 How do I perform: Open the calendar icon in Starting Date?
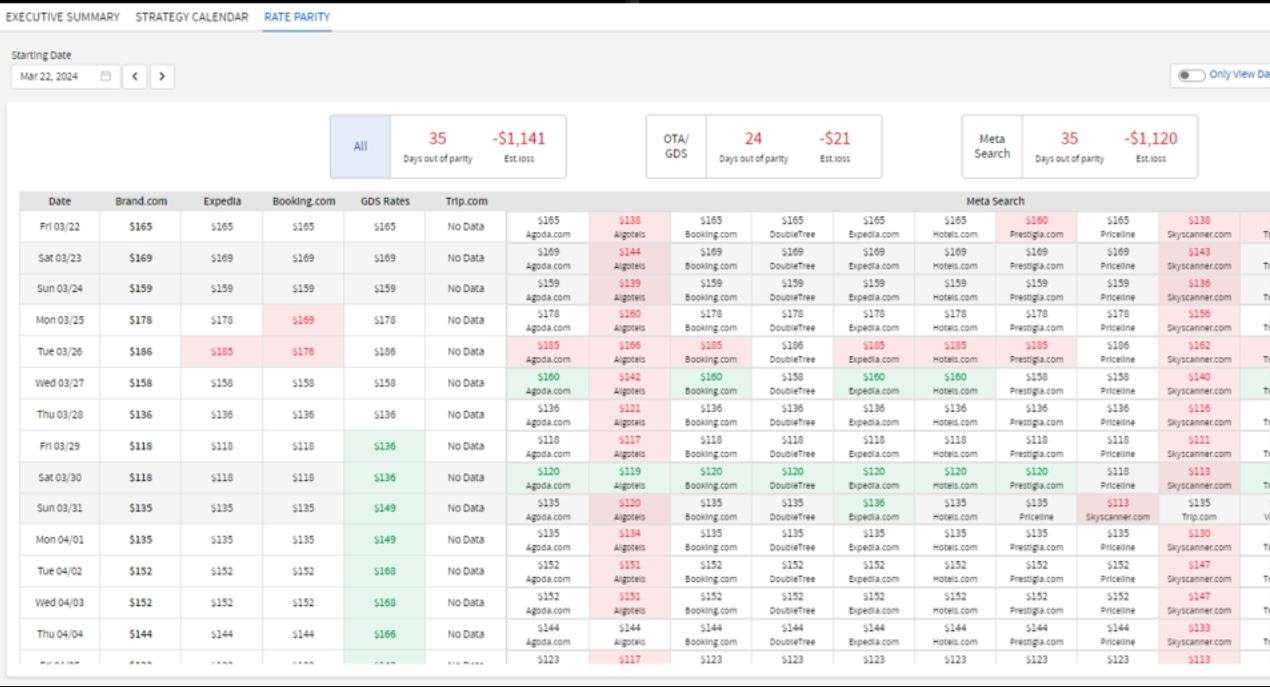[x=105, y=77]
